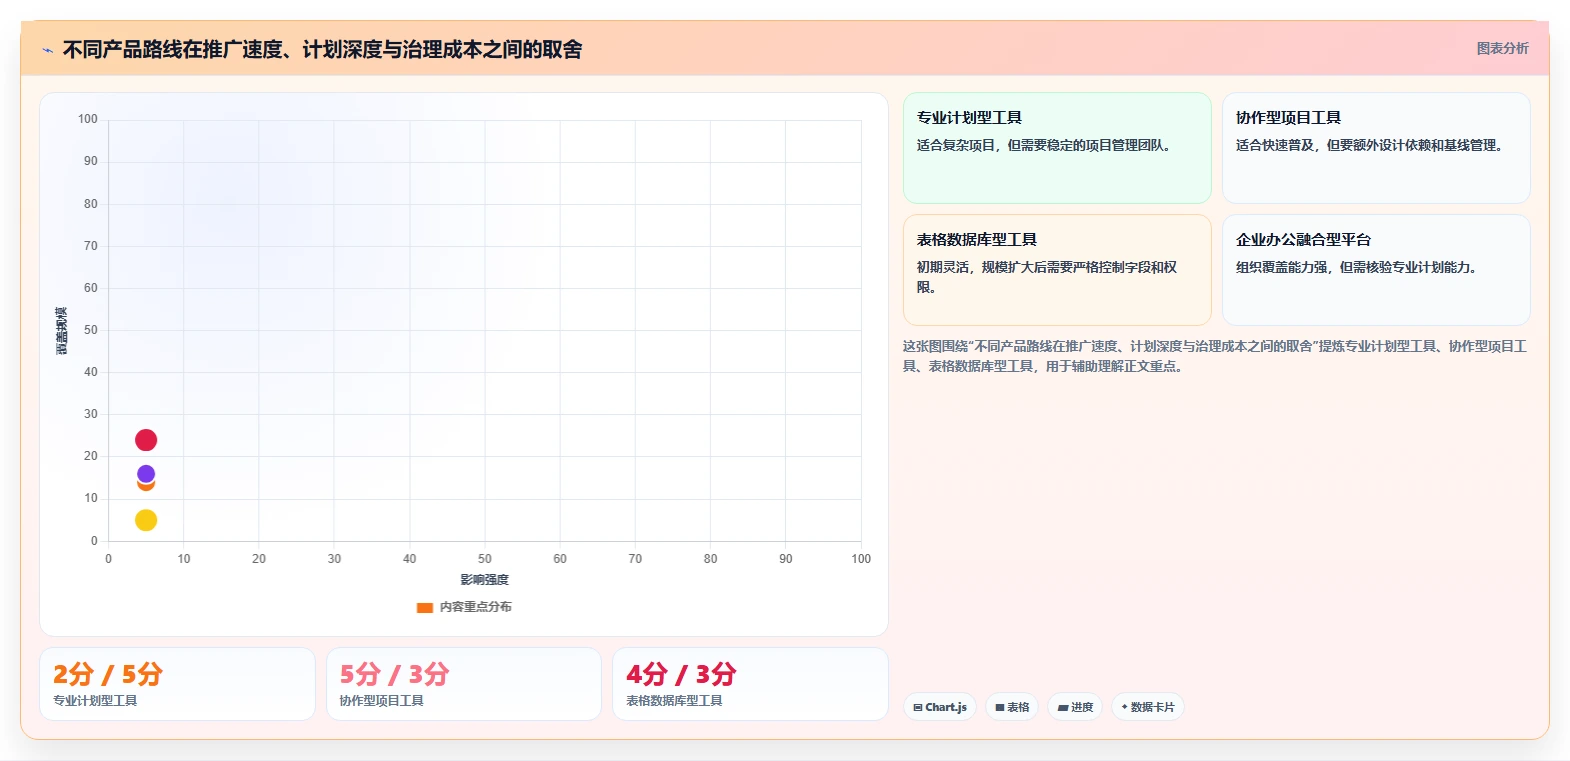The height and width of the screenshot is (761, 1570).
Task: Select the 4分 / 3分 score card
Action: click(750, 684)
